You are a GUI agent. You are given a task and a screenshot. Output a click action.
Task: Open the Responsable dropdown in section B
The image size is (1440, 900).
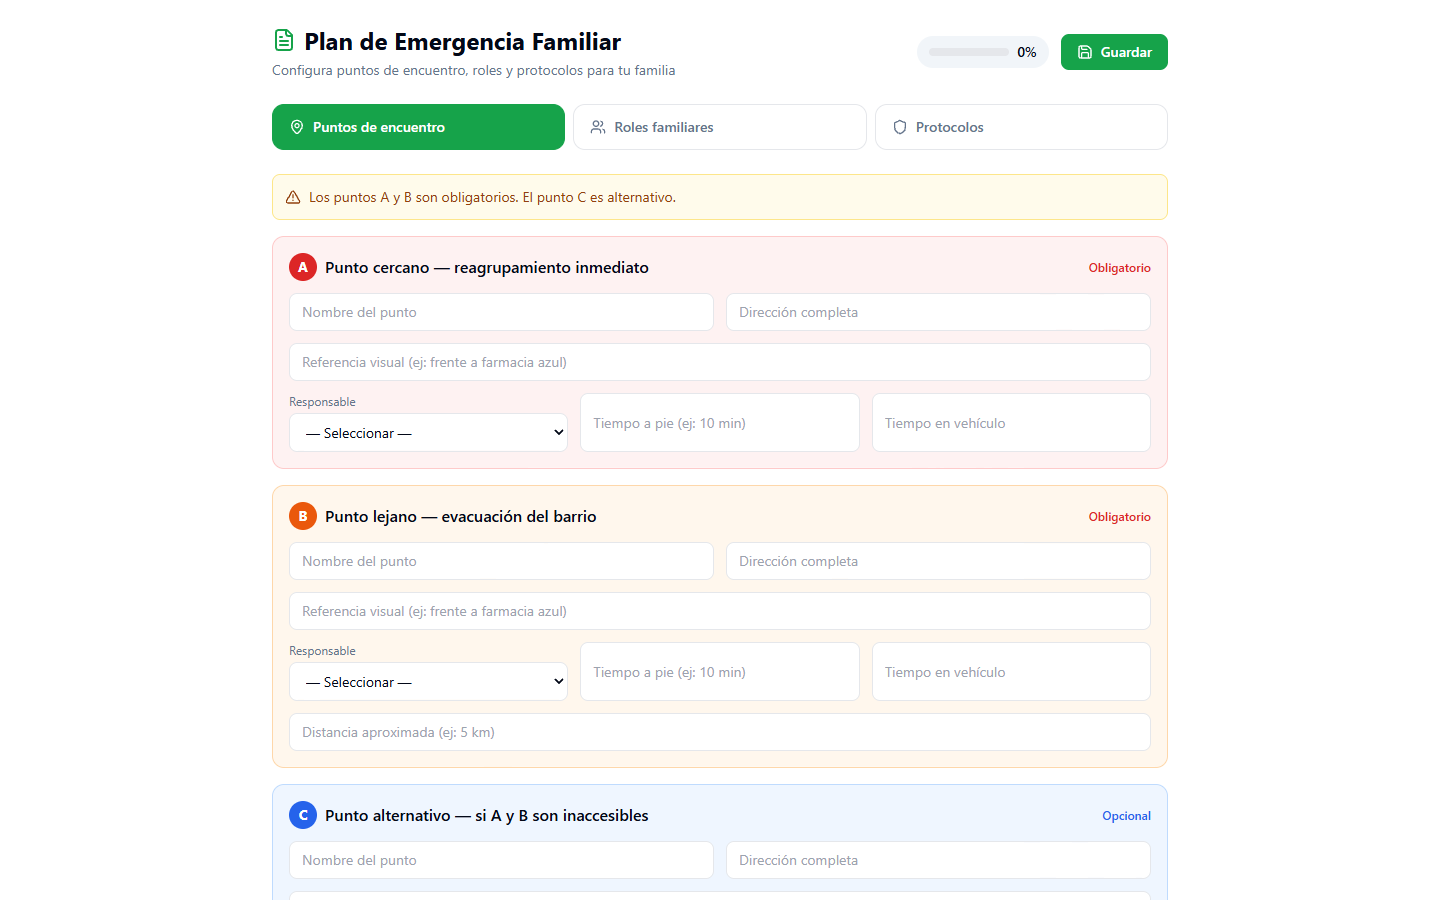(428, 681)
